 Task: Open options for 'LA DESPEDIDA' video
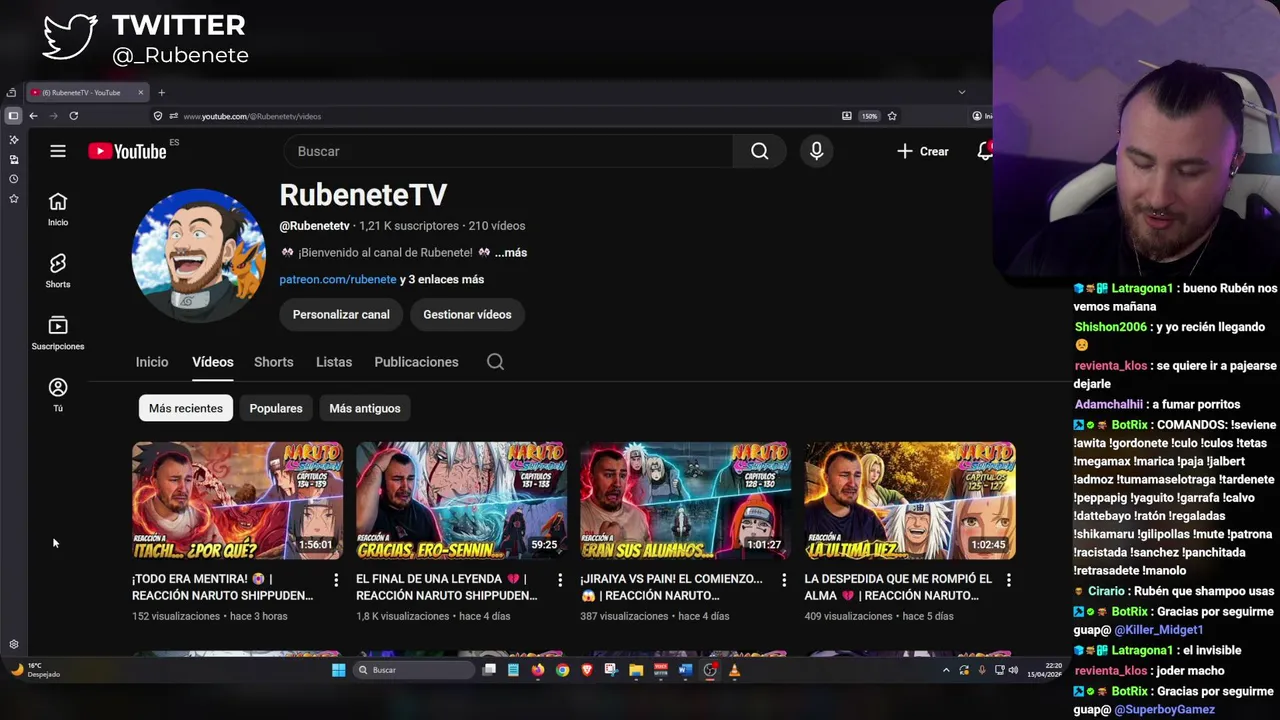1008,580
